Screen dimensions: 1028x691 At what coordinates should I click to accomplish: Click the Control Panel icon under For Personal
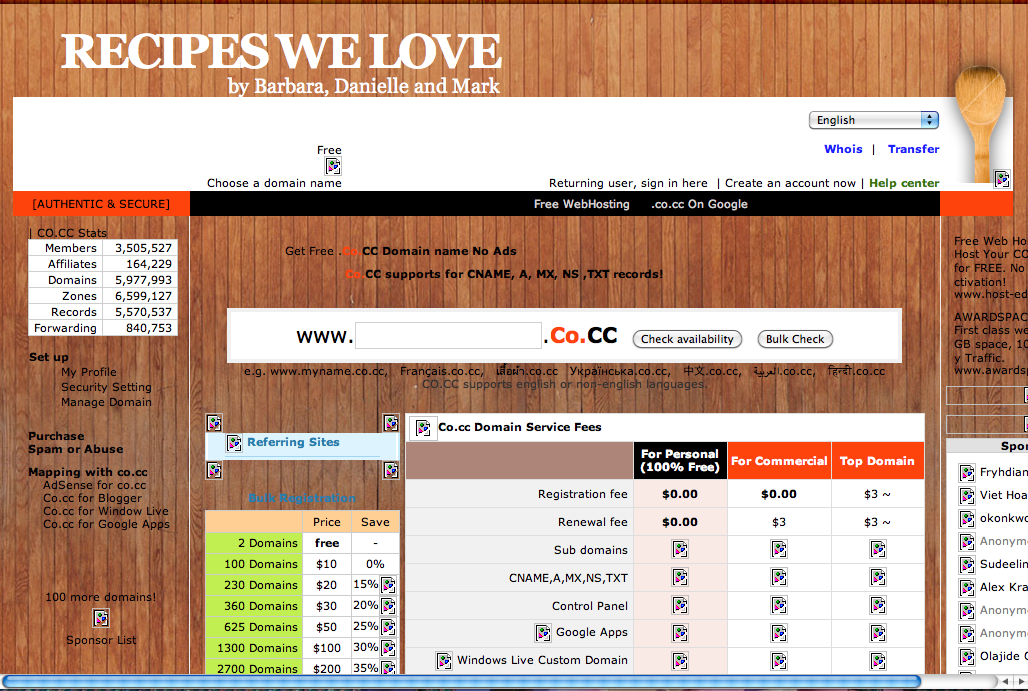click(680, 605)
